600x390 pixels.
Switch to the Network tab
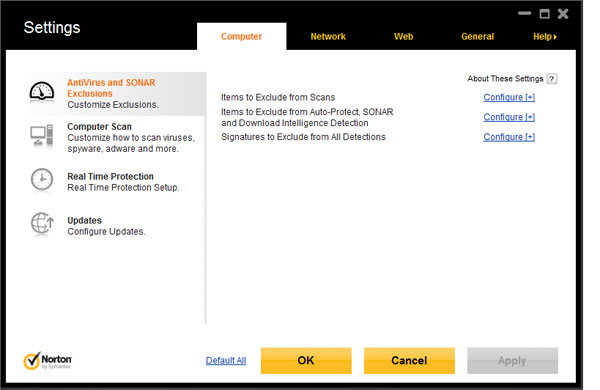328,37
